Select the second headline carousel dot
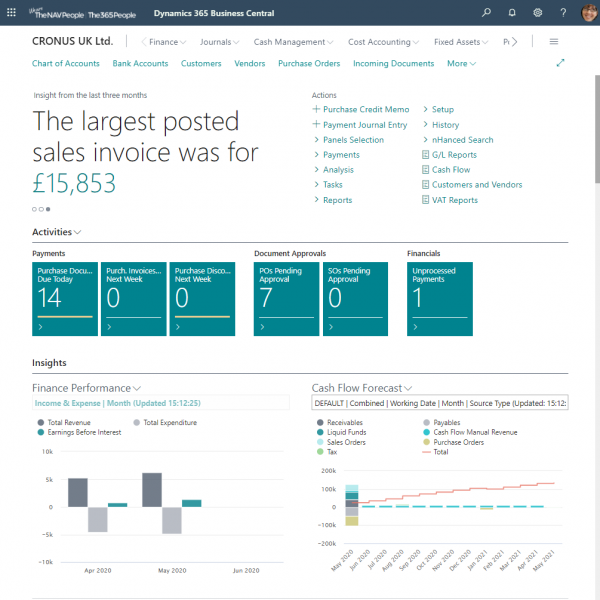This screenshot has width=600, height=600. click(41, 209)
